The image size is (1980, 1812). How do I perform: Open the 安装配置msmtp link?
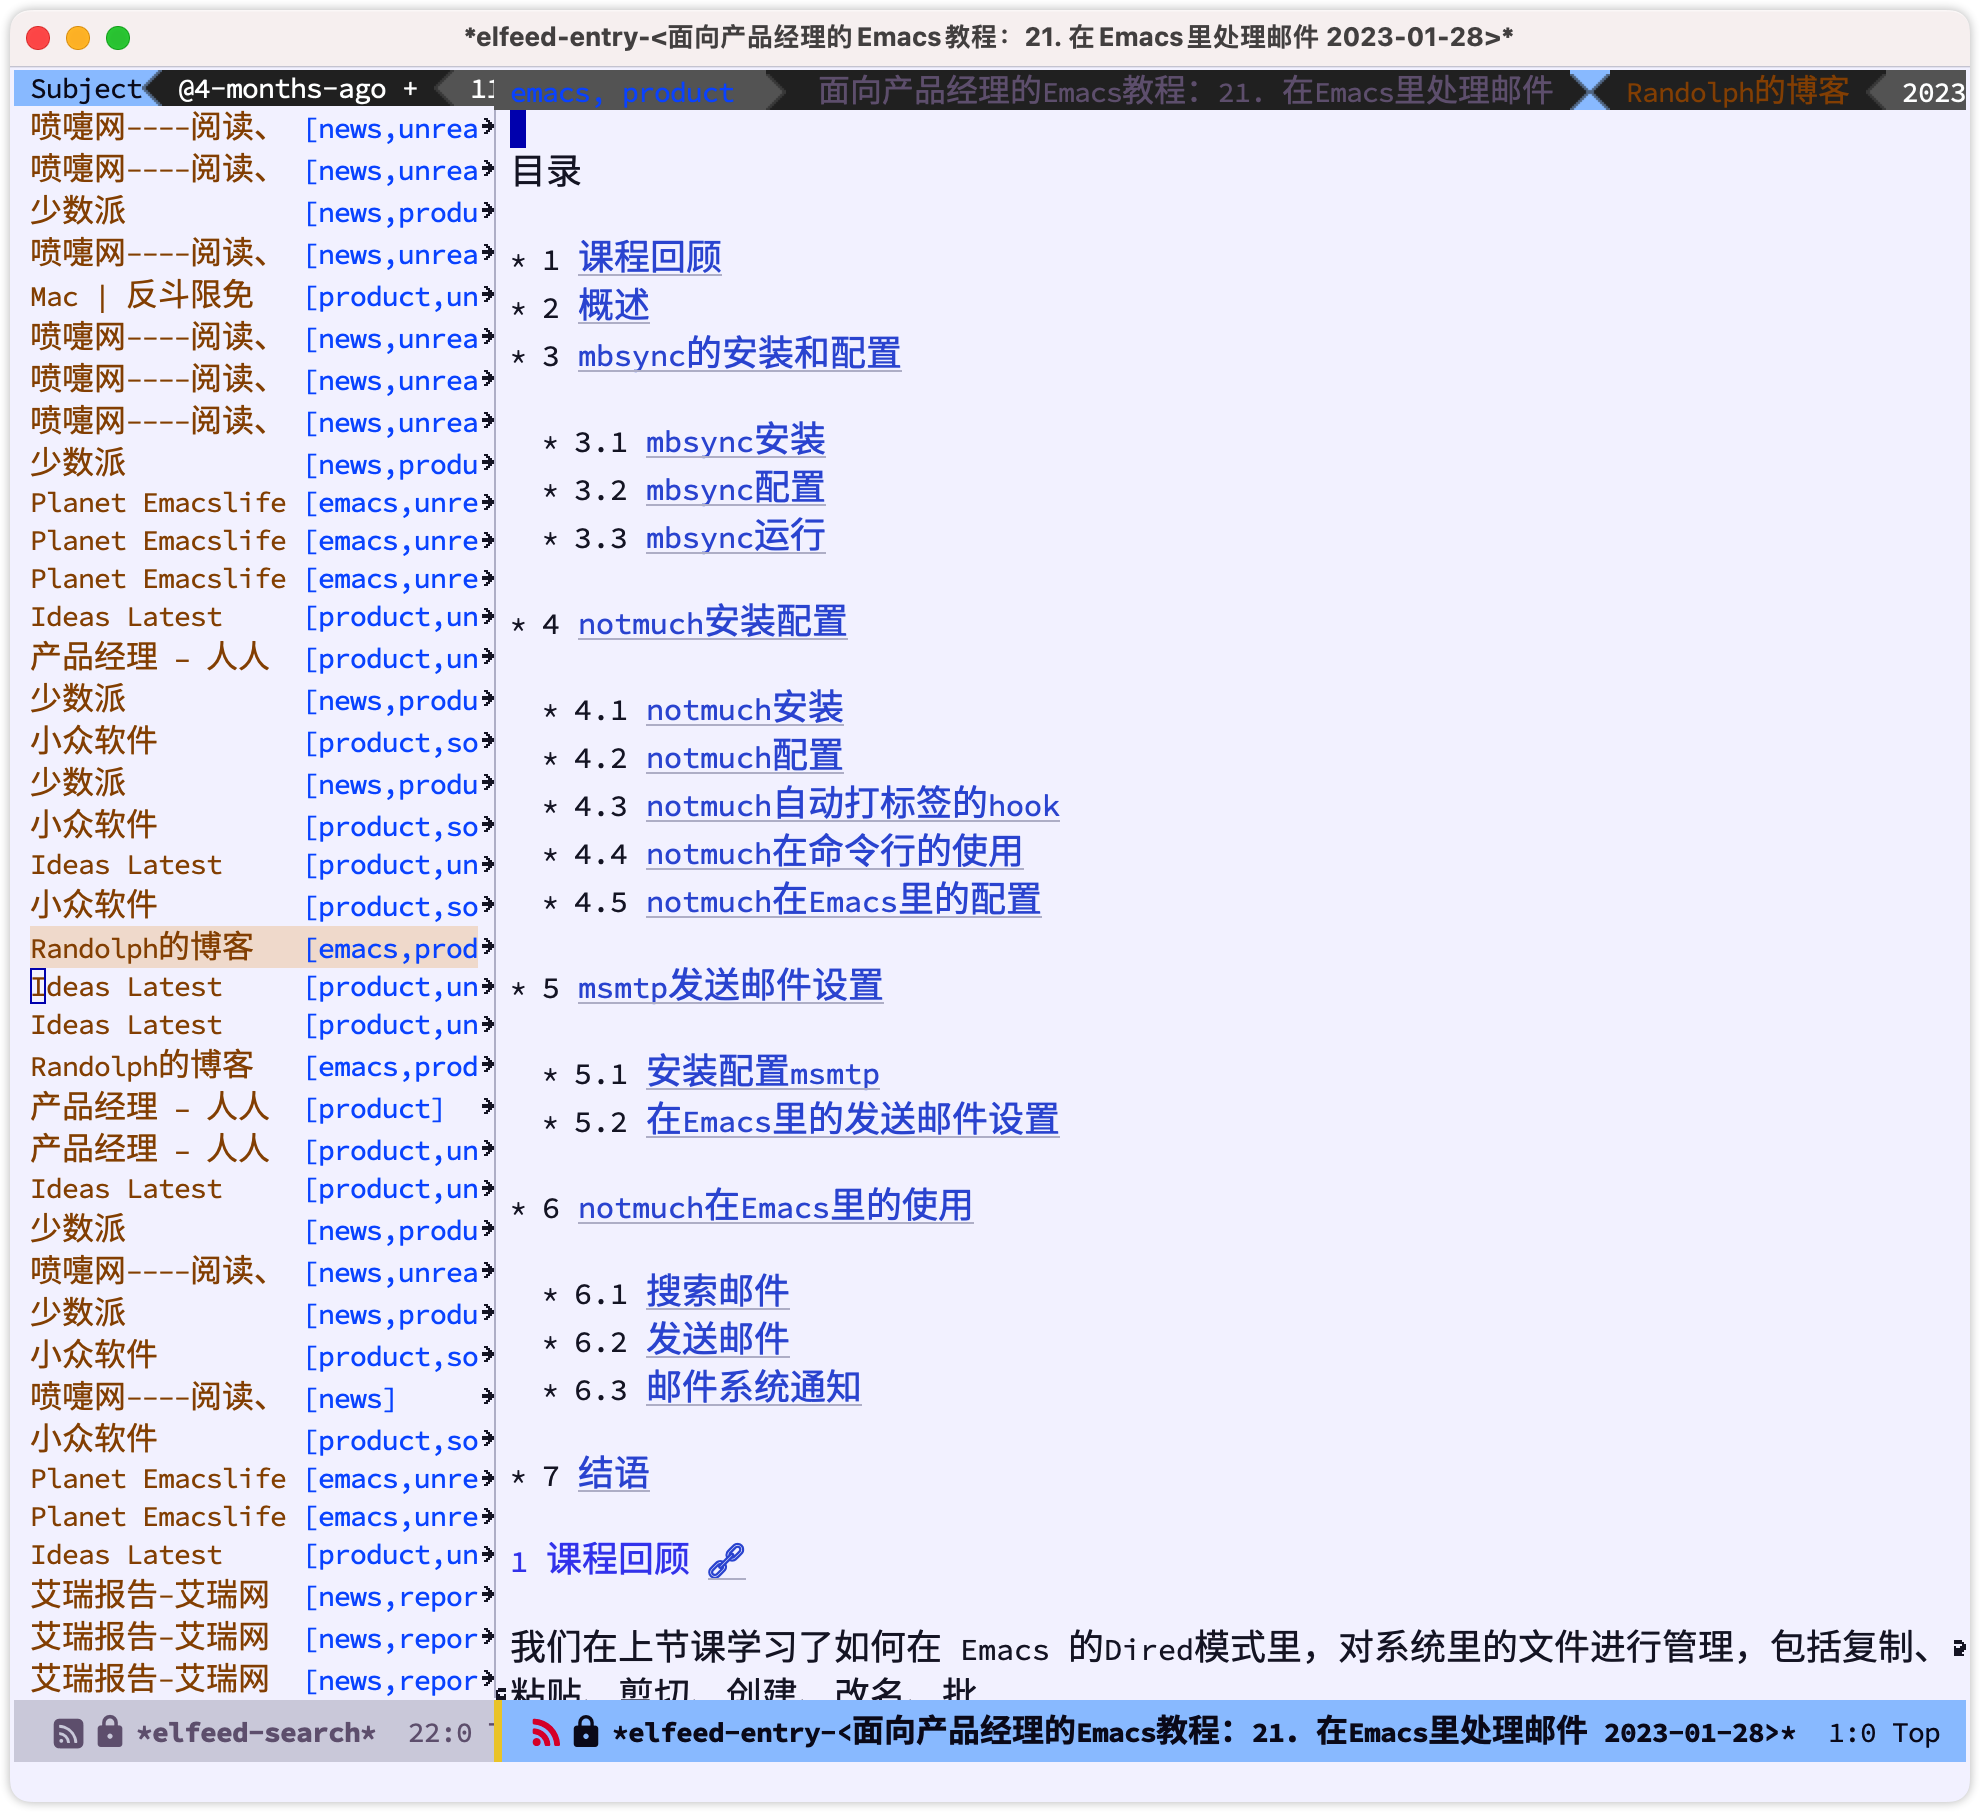click(762, 1072)
